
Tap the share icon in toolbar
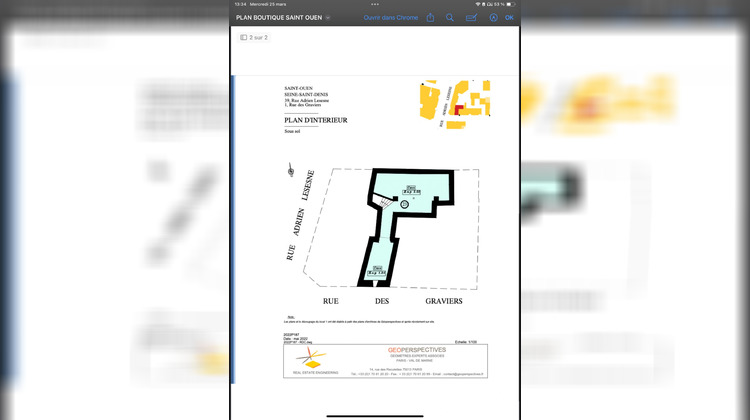pos(430,18)
